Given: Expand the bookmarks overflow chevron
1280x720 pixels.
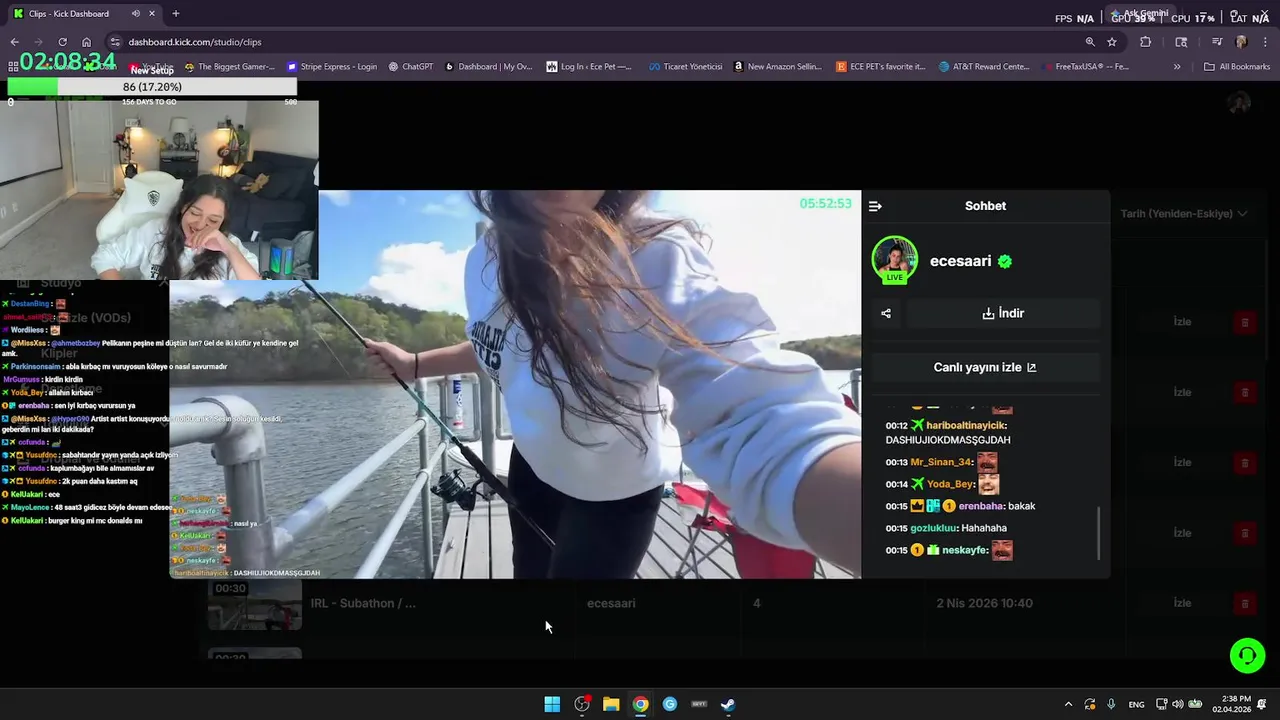Looking at the screenshot, I should 1177,67.
